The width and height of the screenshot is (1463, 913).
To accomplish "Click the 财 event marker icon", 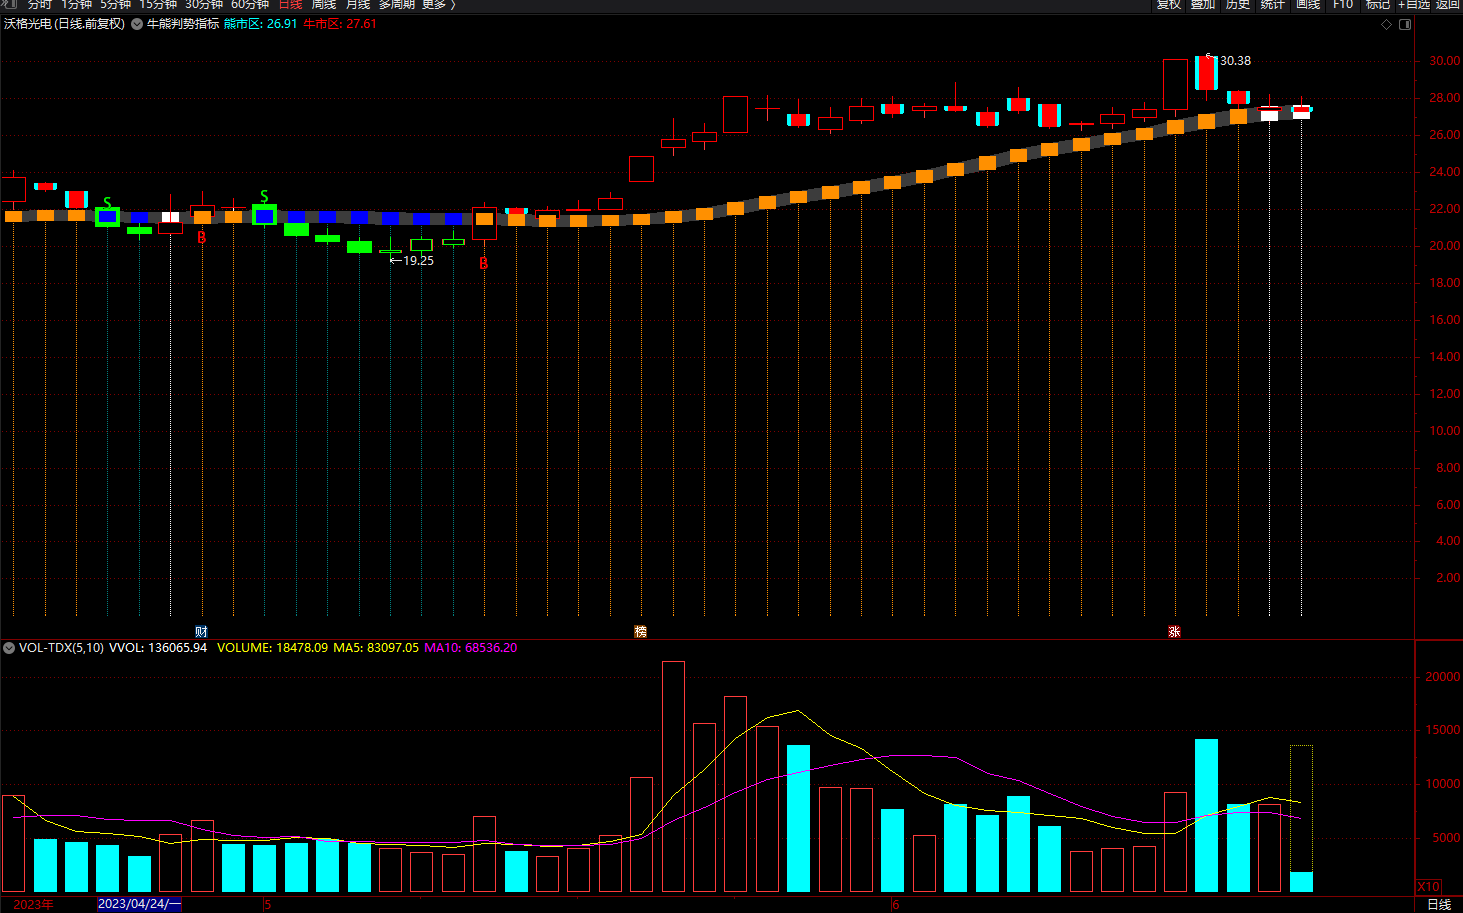I will point(201,632).
